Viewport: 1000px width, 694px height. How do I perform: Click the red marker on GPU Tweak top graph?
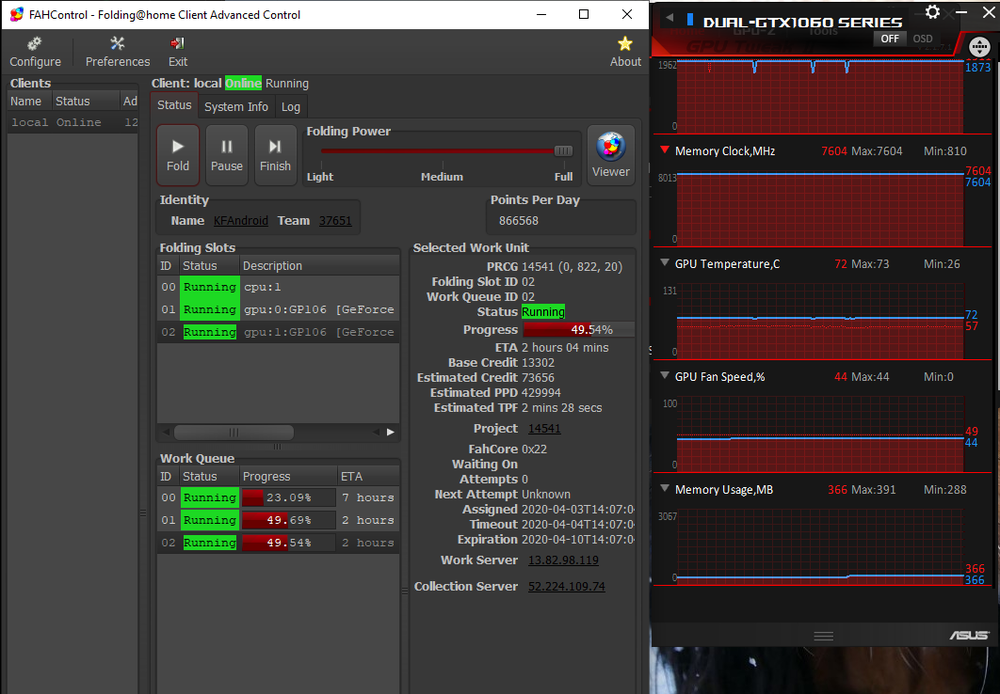click(709, 66)
